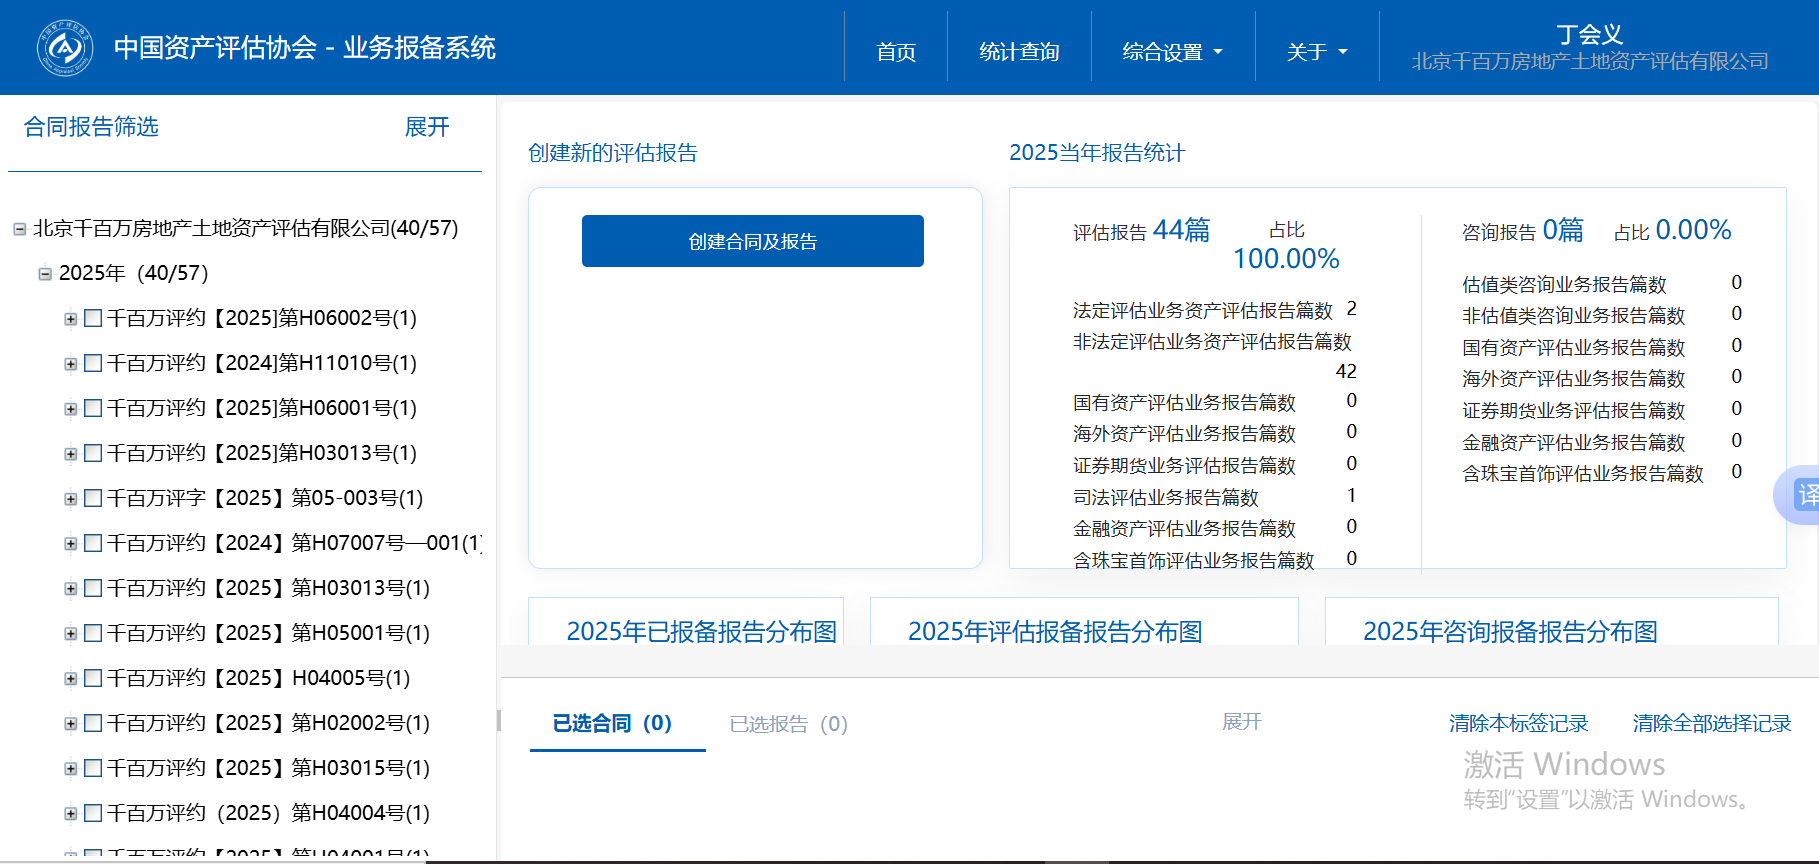Collapse the 2025年 tree folder

point(45,274)
